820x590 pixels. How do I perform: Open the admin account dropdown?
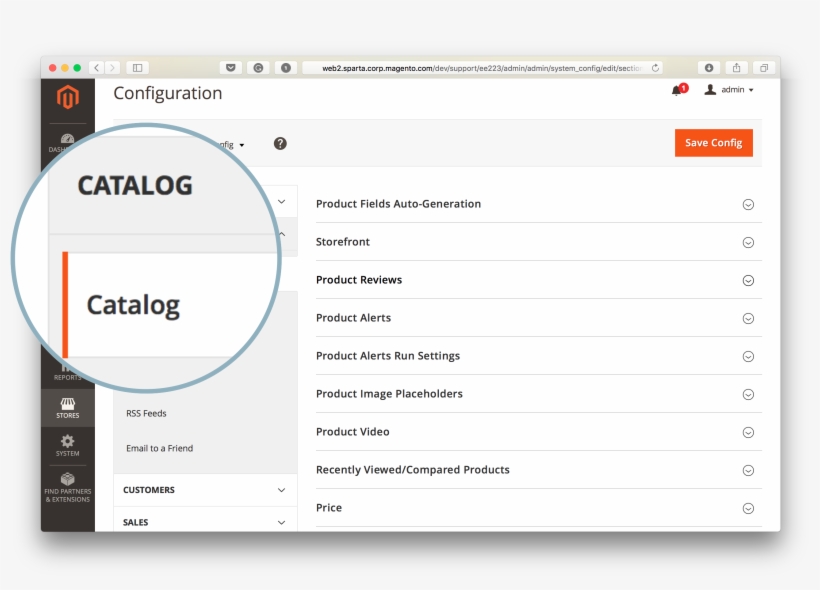pyautogui.click(x=729, y=90)
